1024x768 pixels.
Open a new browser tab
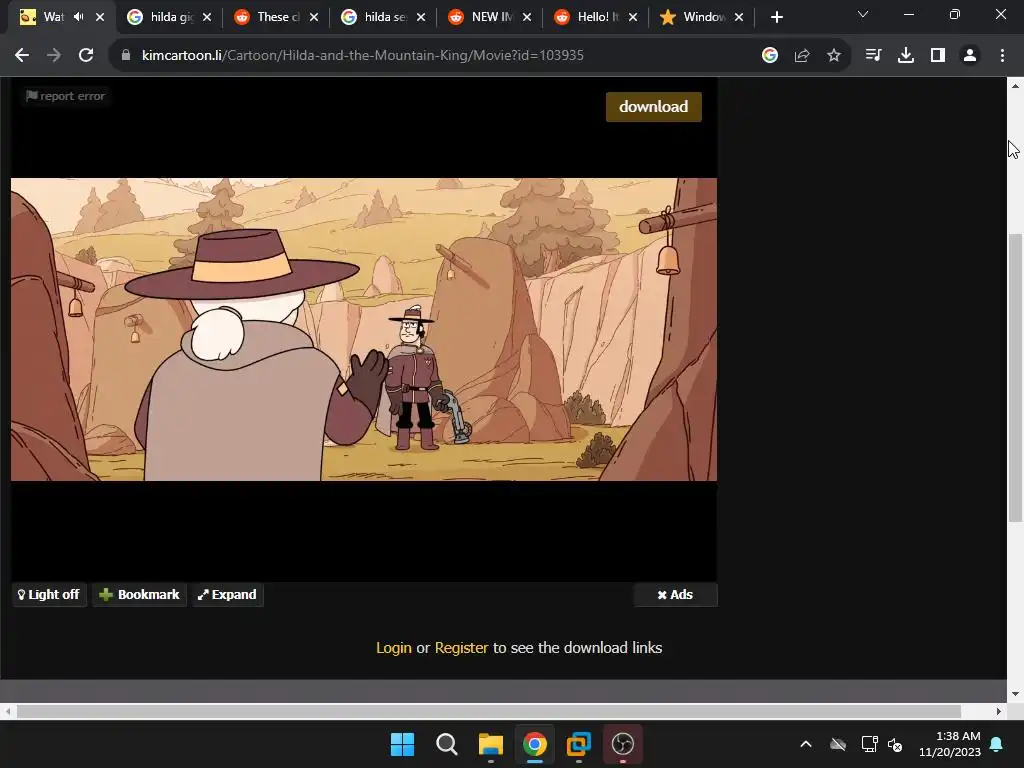coord(776,18)
